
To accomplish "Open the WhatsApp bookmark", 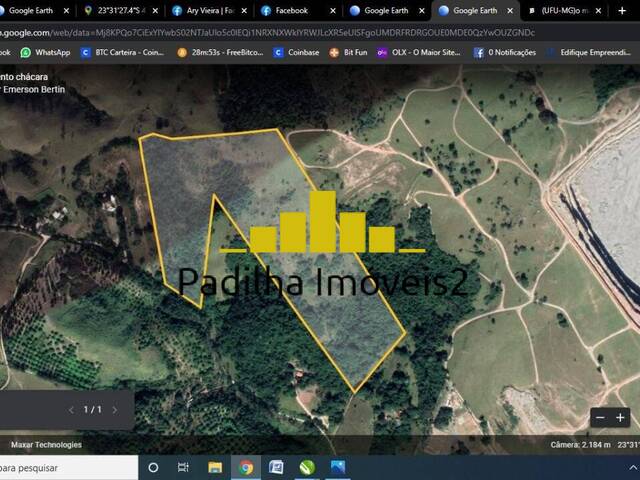I will coord(46,52).
